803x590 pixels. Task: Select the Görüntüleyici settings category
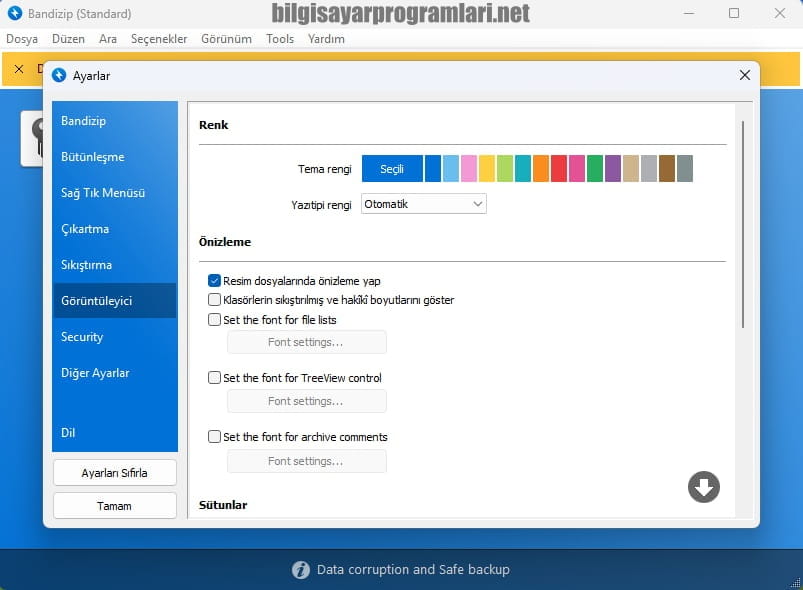(115, 301)
